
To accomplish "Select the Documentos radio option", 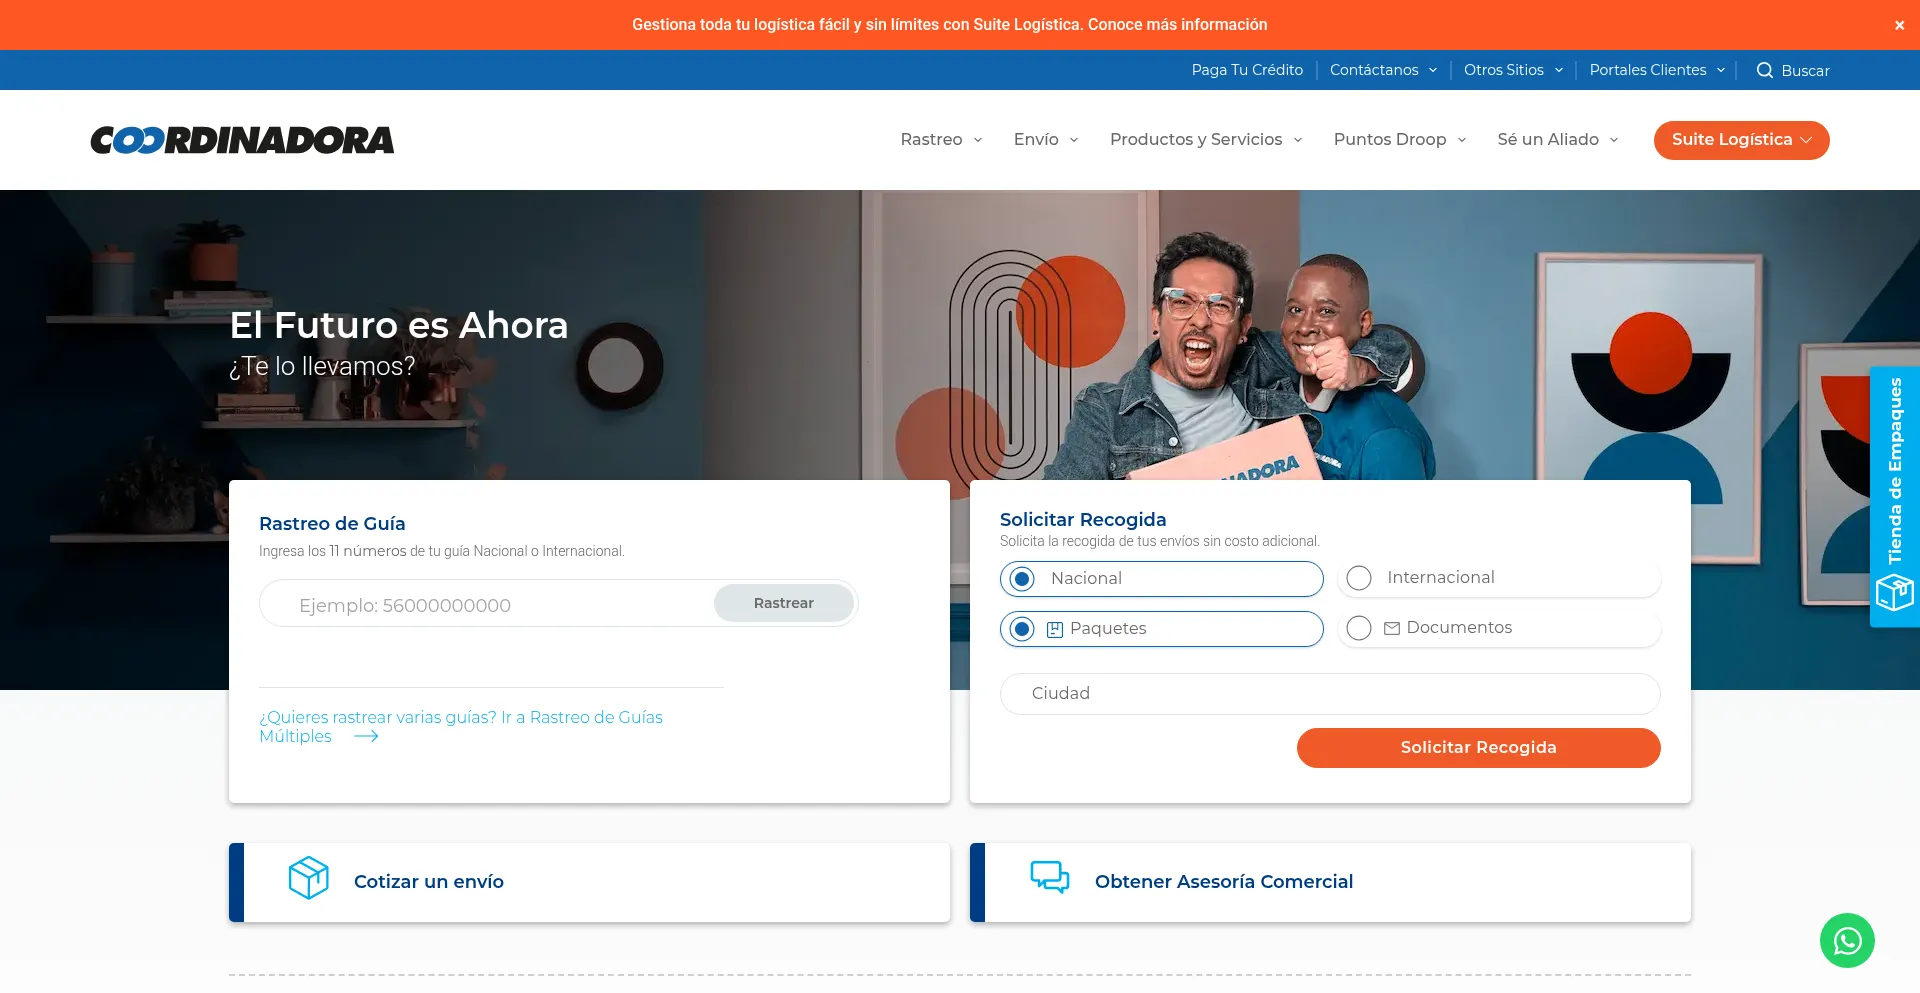I will (1359, 628).
